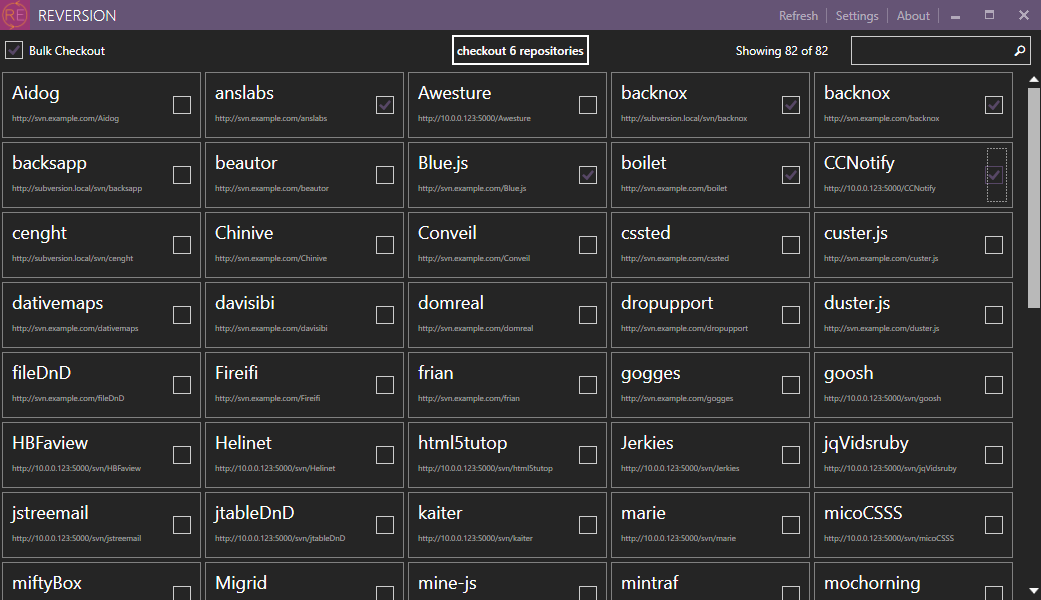Click the scrollbar up arrow
The width and height of the screenshot is (1041, 600).
point(1034,80)
